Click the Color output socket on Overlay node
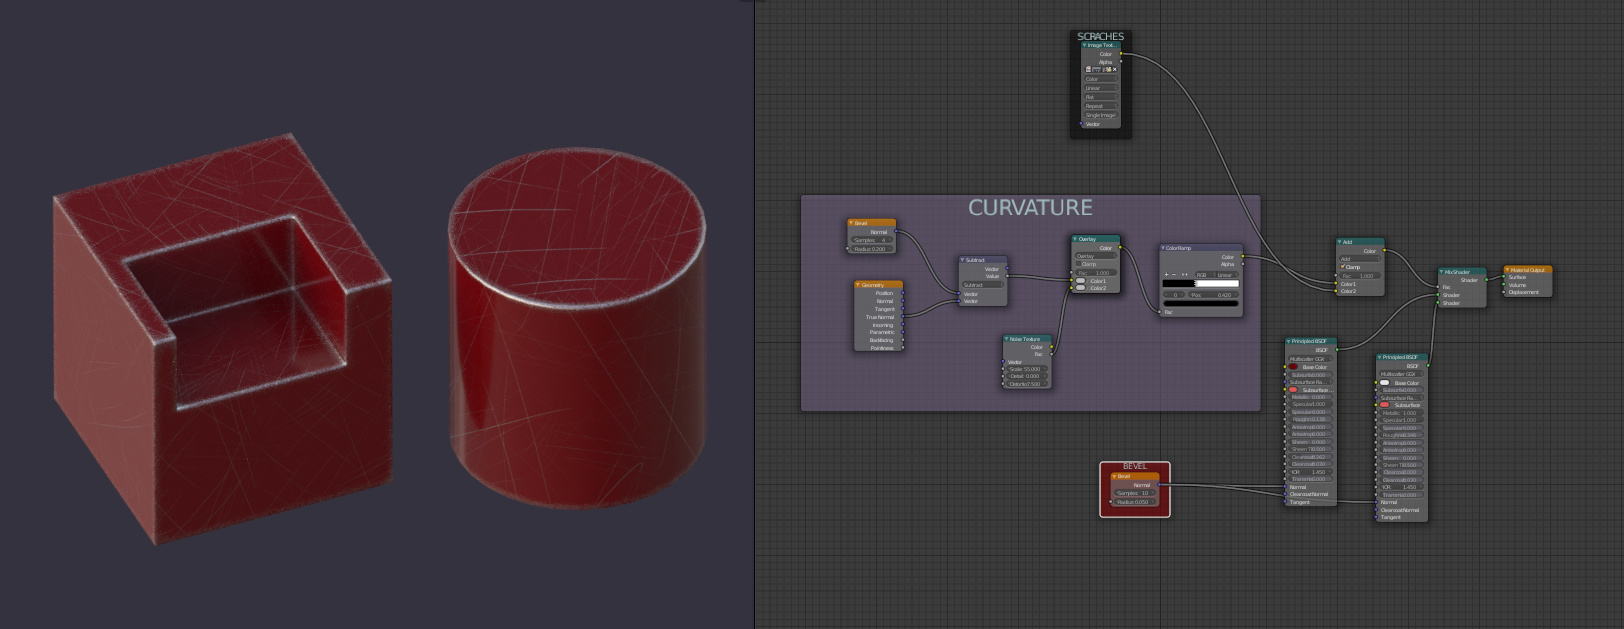 (x=1120, y=247)
